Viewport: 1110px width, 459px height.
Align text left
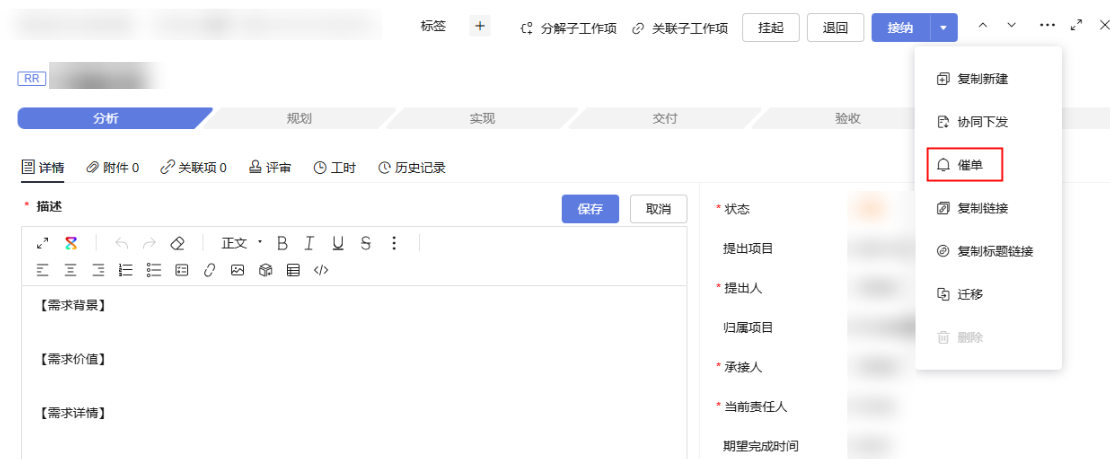click(x=42, y=270)
